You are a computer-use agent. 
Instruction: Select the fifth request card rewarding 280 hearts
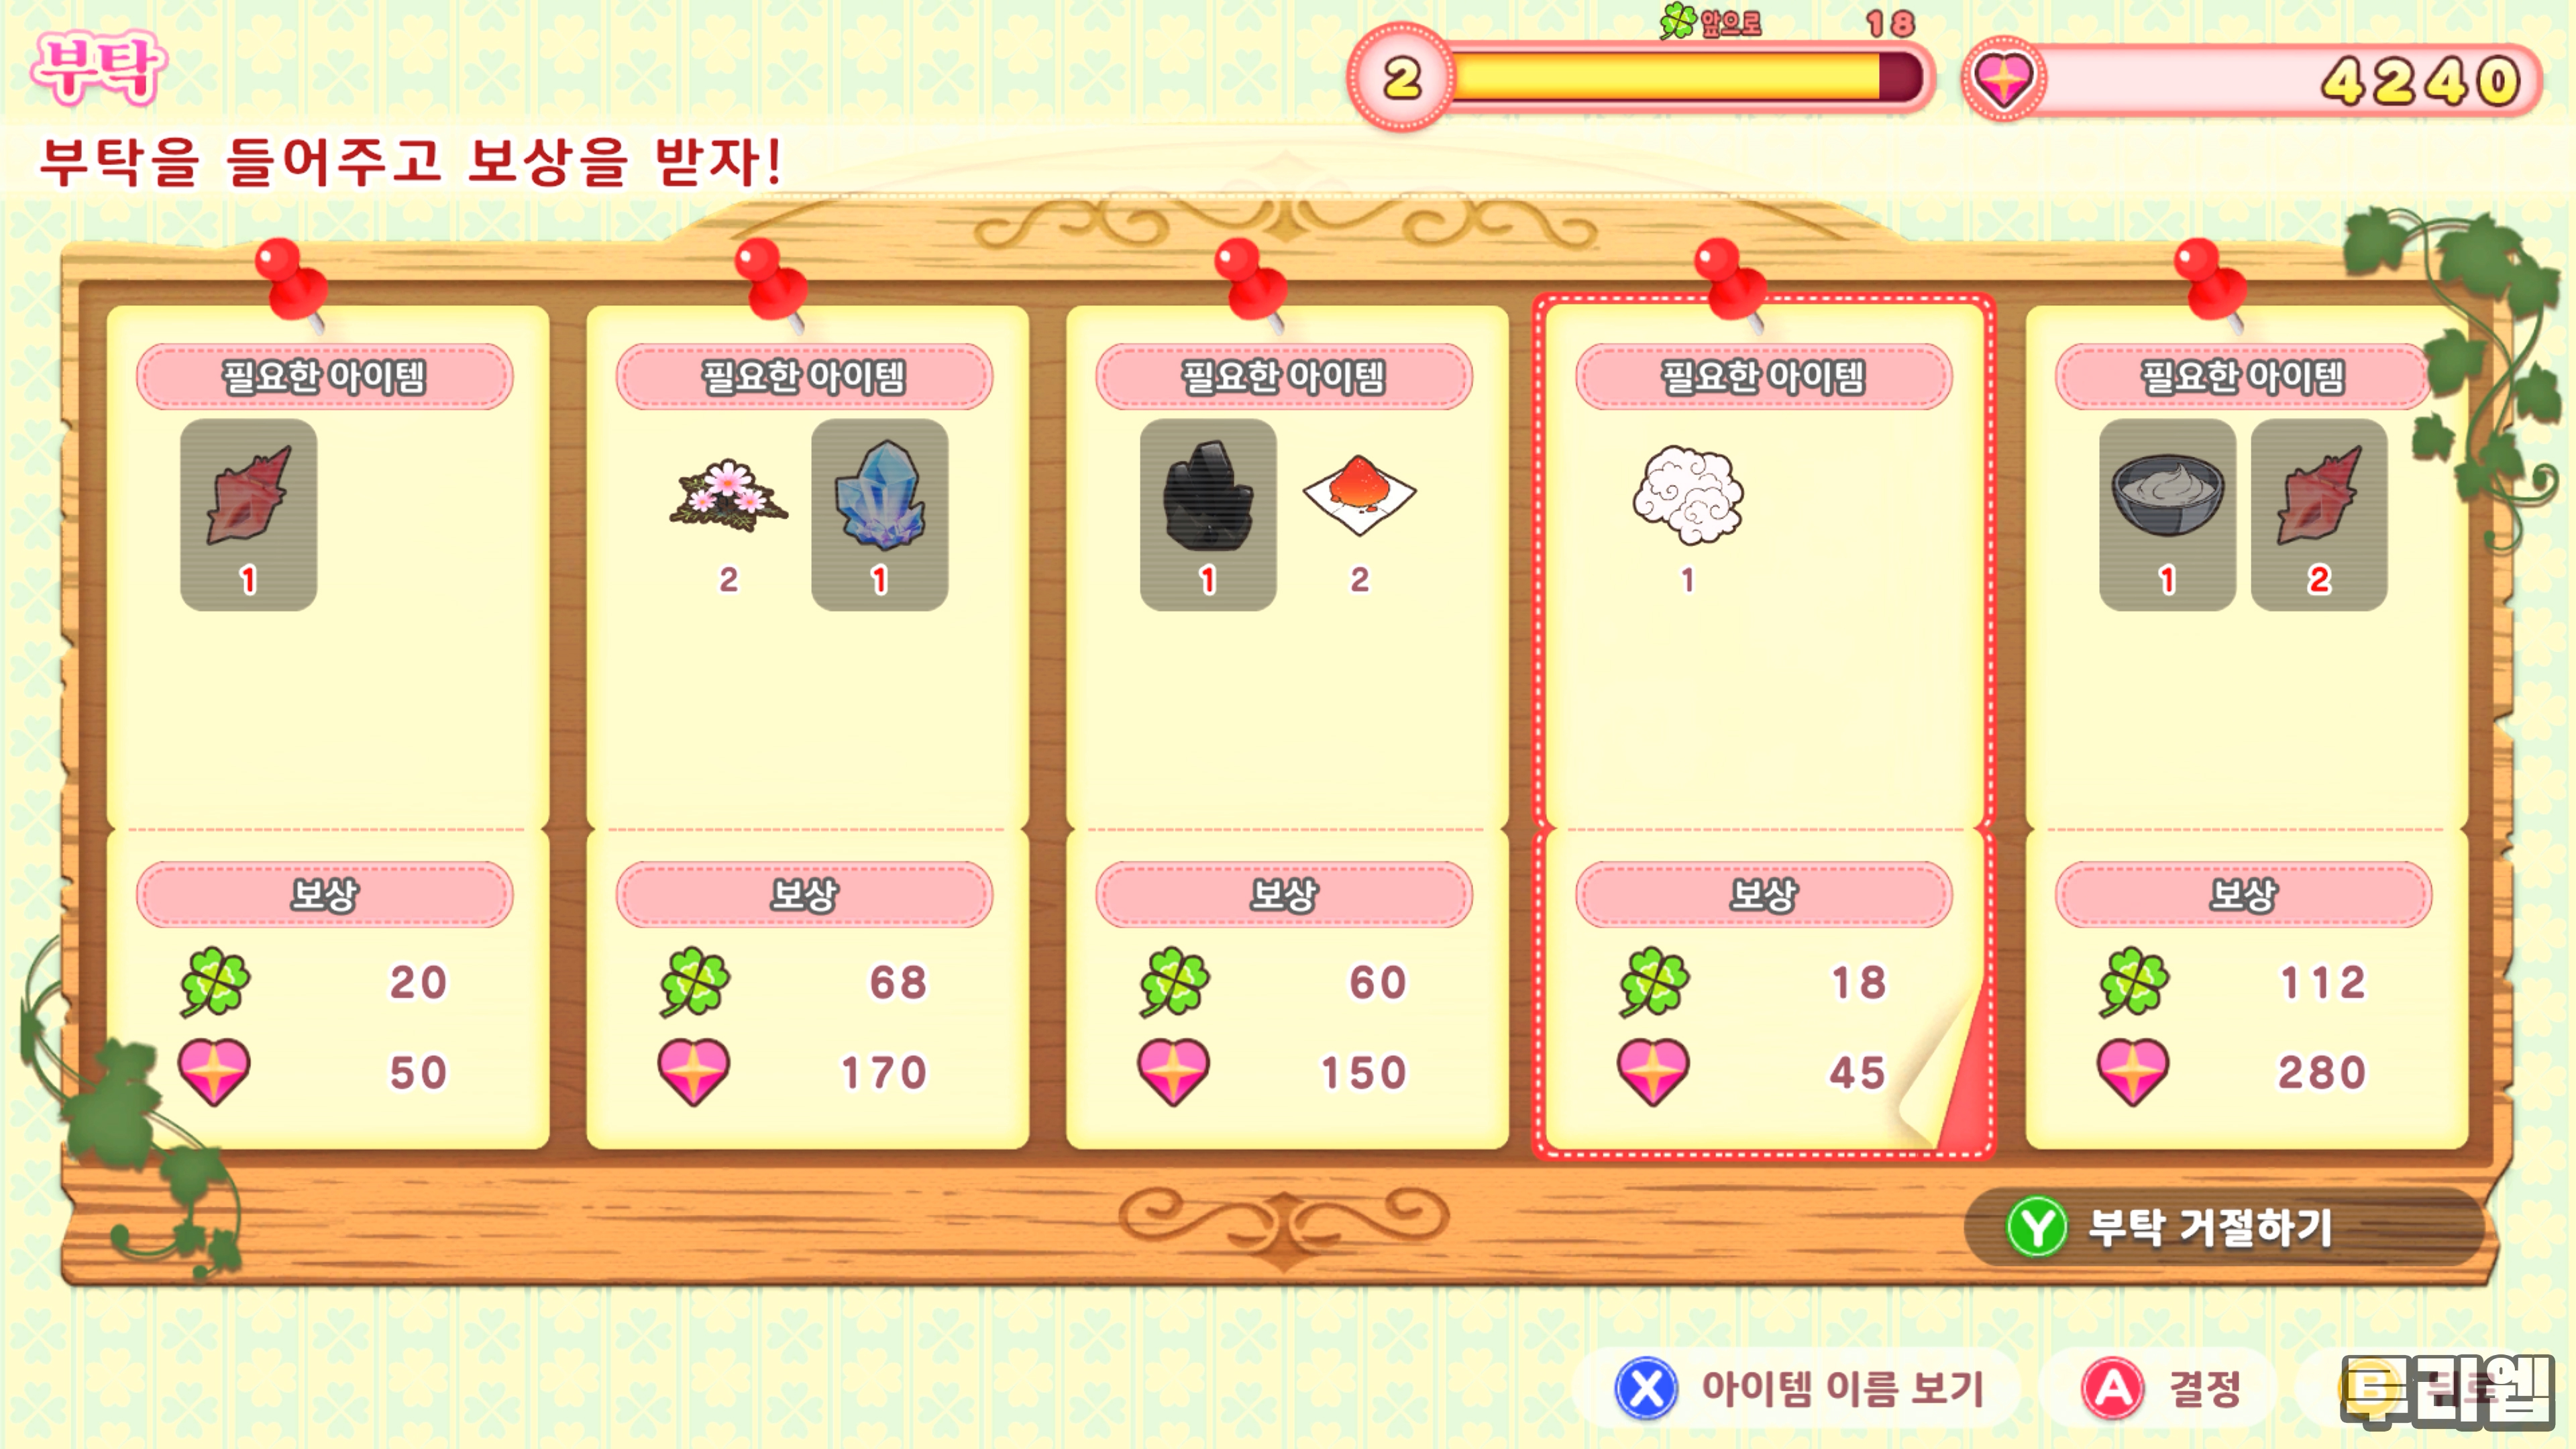(x=2247, y=727)
